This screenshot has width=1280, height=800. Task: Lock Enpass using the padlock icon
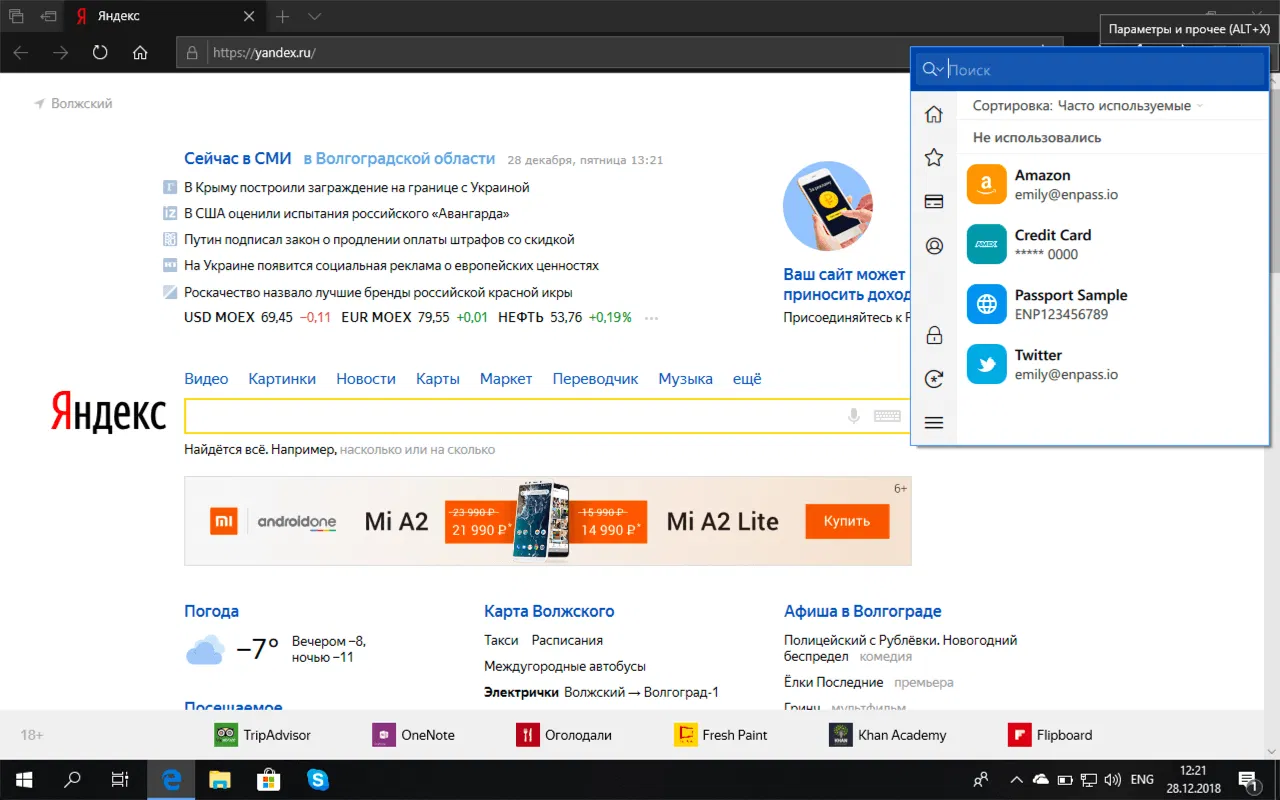[934, 334]
